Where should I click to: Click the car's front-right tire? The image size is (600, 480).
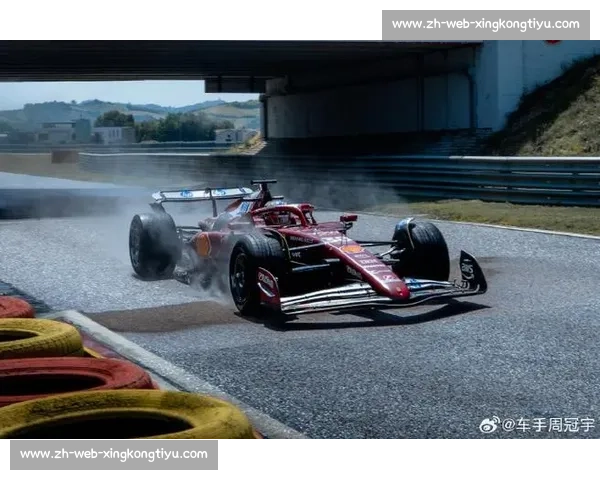pyautogui.click(x=422, y=249)
